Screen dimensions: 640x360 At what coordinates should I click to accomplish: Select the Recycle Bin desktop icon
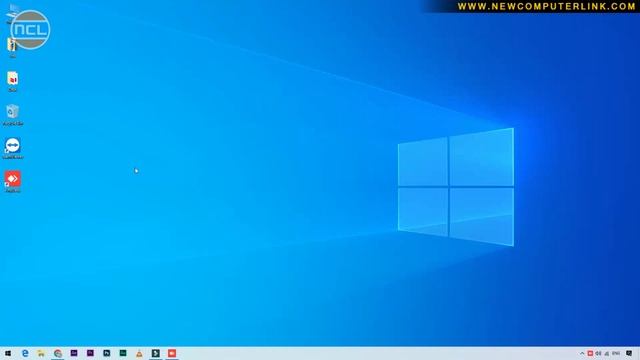point(13,115)
